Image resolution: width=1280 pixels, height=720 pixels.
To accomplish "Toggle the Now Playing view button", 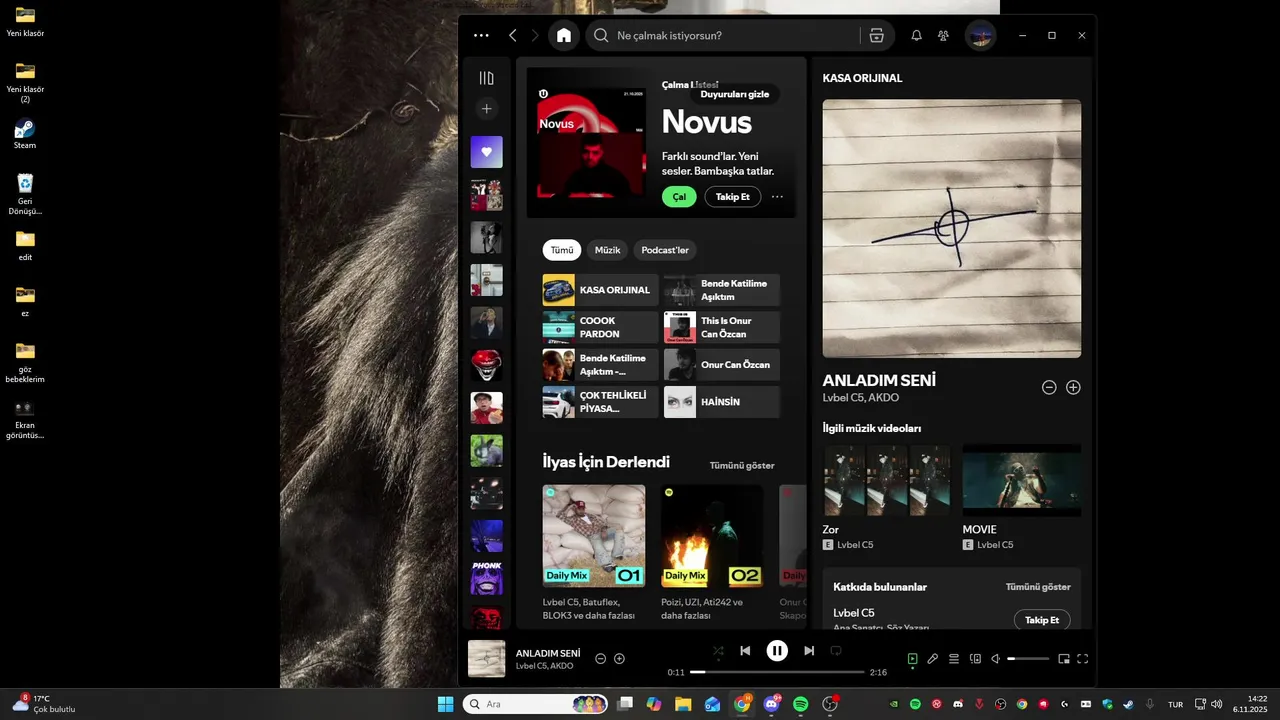I will tap(912, 659).
